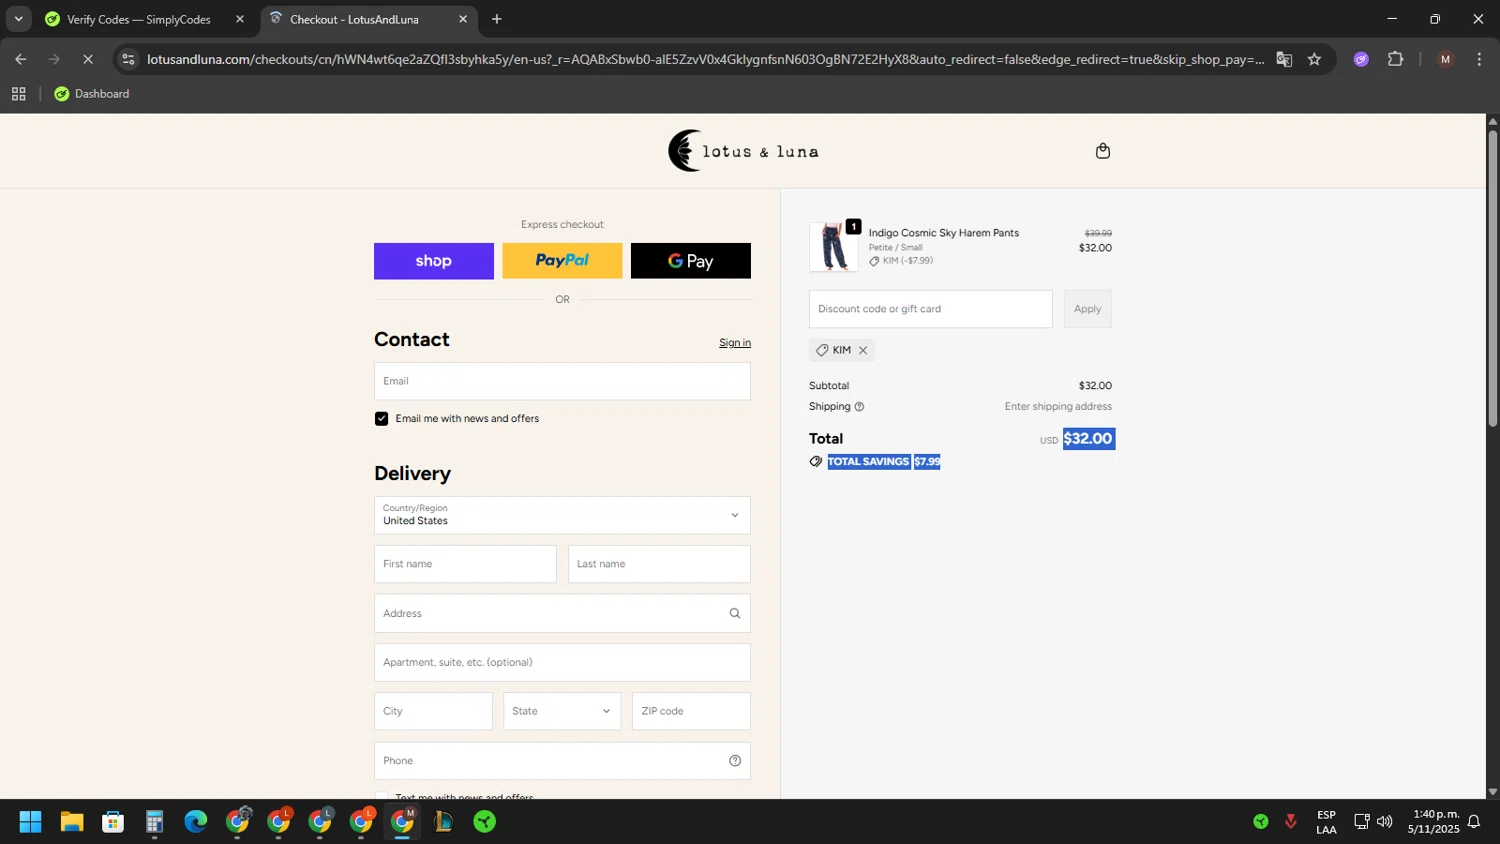Open the notifications bell in tray
This screenshot has height=844, width=1500.
[x=1474, y=822]
